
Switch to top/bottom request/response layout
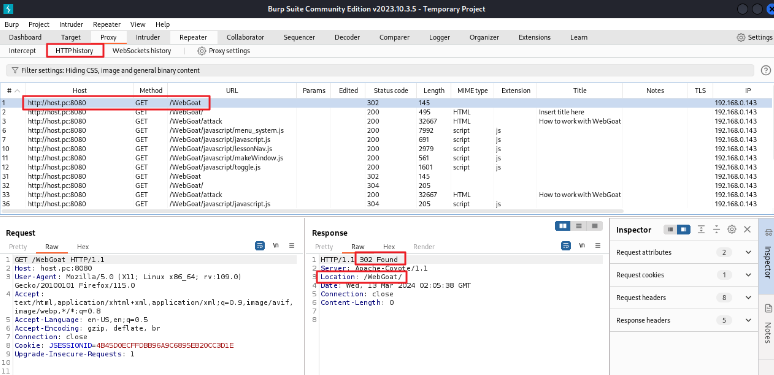pyautogui.click(x=579, y=226)
